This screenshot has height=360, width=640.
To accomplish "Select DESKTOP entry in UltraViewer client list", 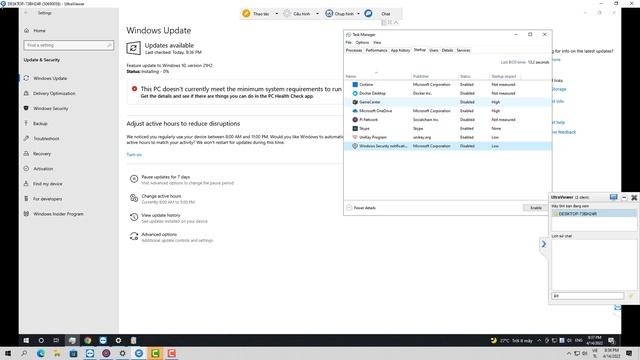I will 594,214.
